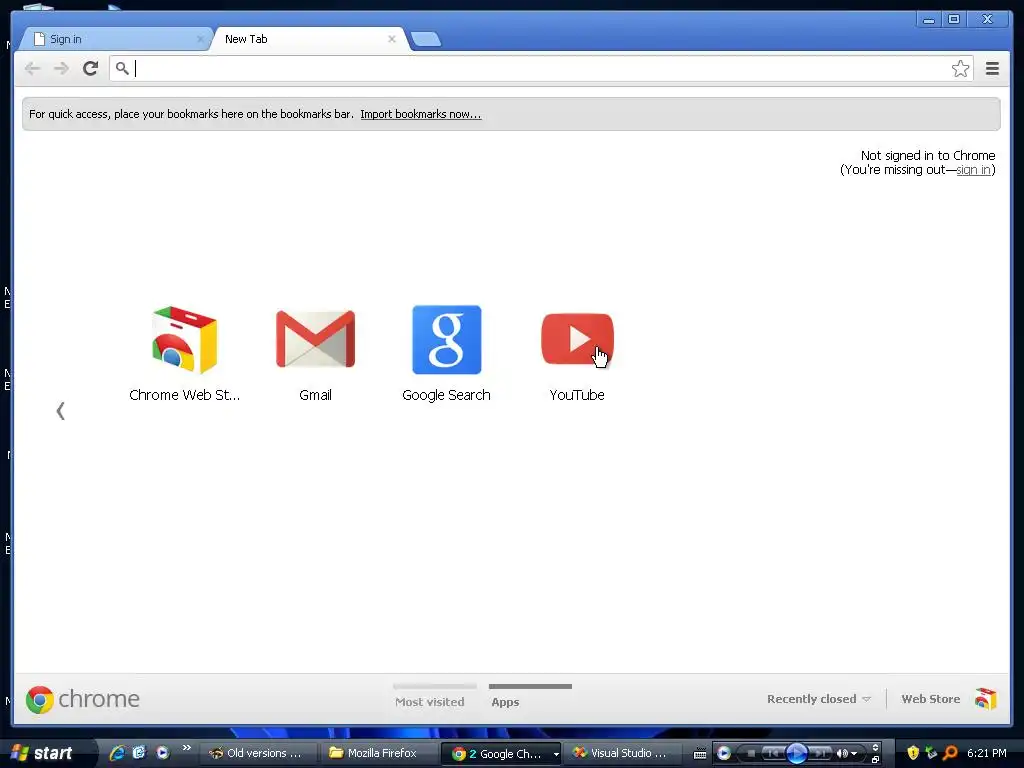Expand the Recently closed dropdown
The image size is (1024, 768).
click(819, 699)
